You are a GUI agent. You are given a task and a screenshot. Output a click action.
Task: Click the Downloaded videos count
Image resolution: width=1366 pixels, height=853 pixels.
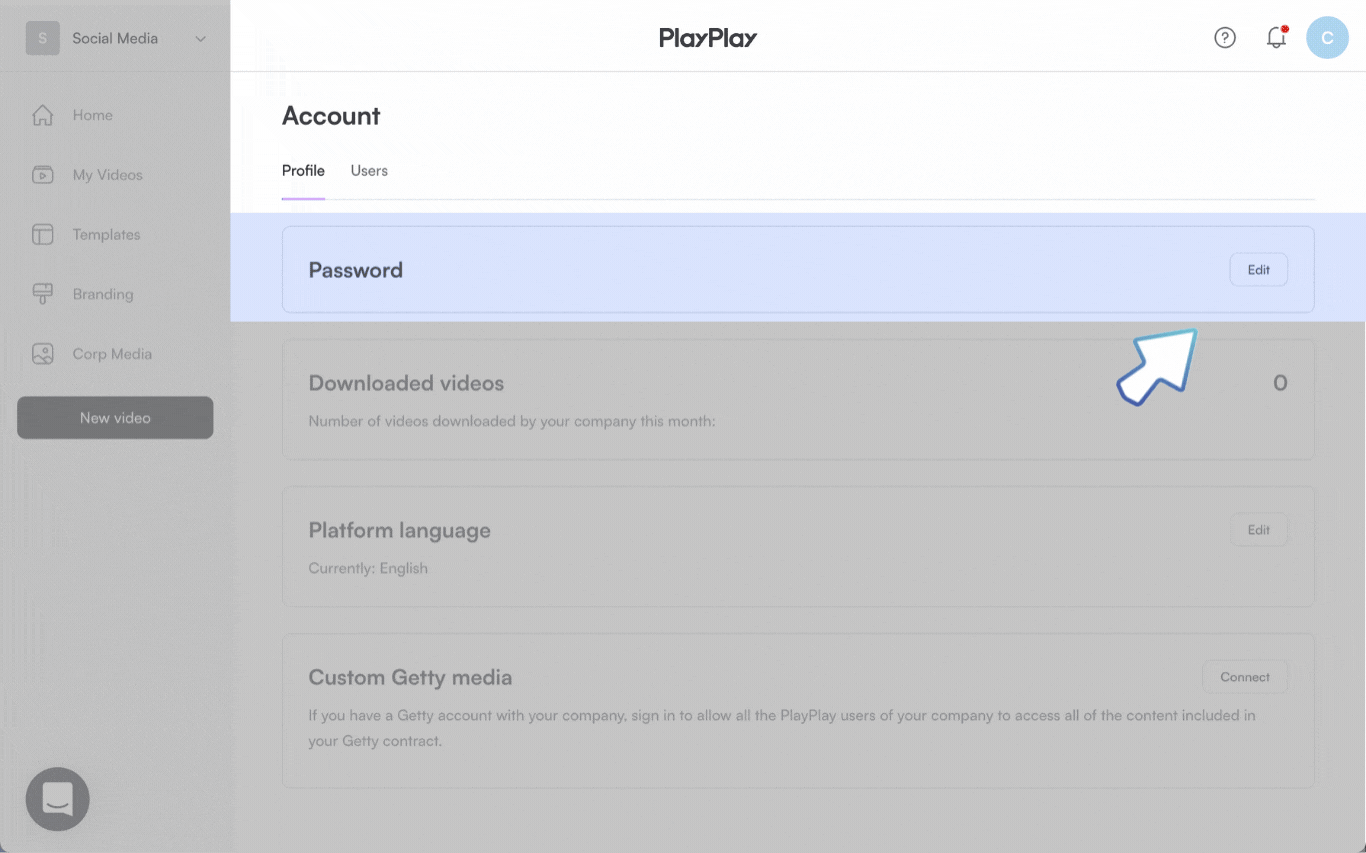[1281, 382]
